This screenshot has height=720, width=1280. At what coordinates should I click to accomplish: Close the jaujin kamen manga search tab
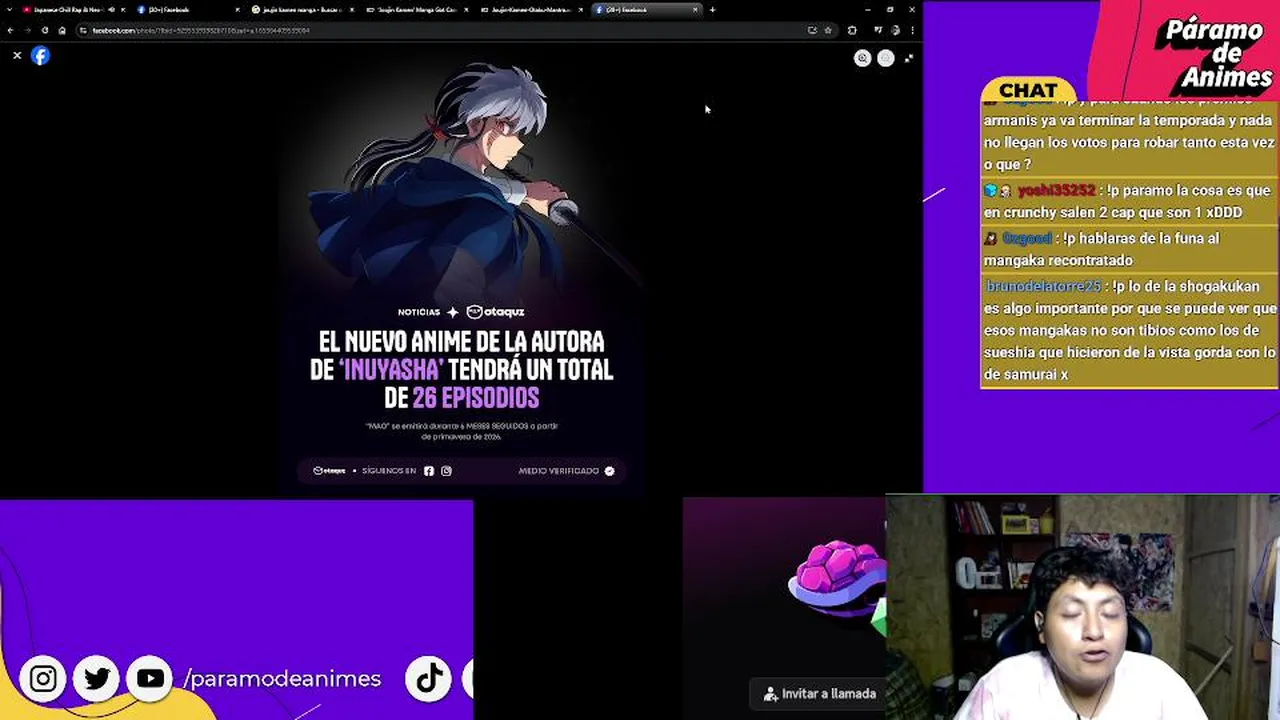(351, 10)
